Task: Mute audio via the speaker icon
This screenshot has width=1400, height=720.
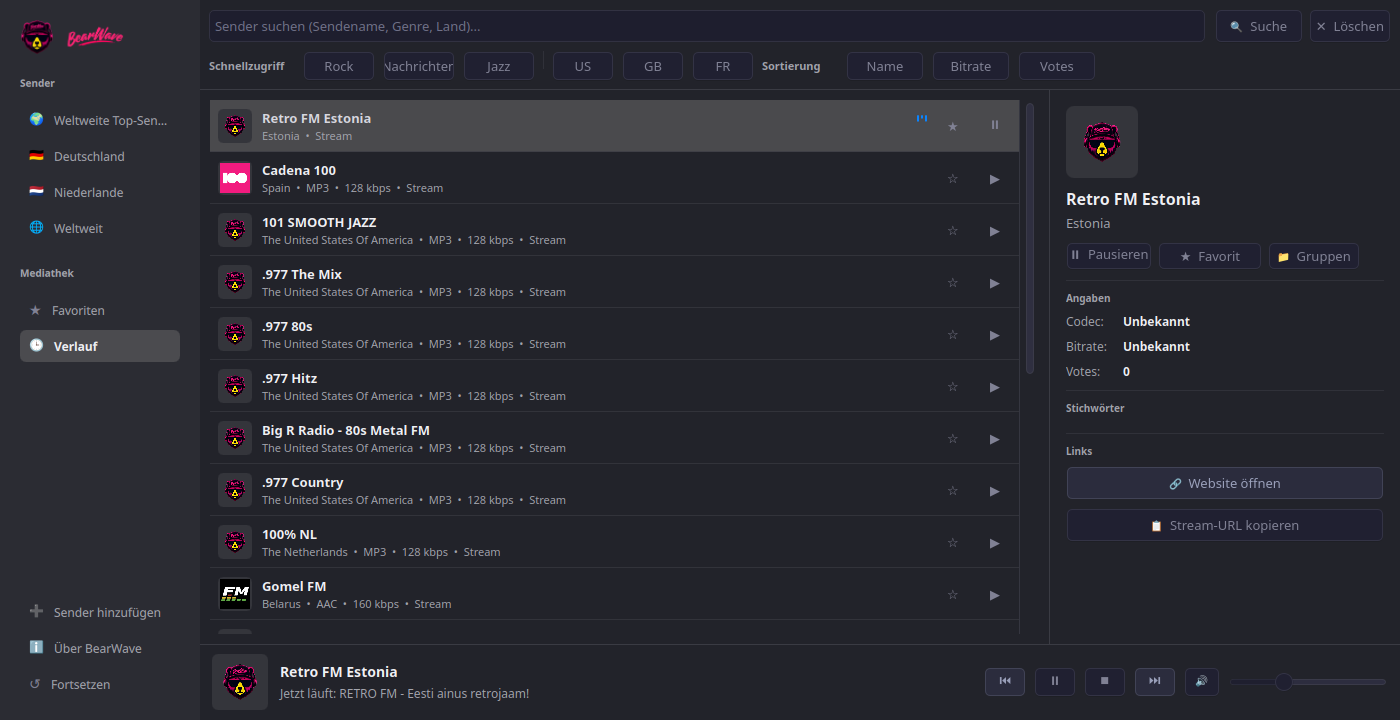Action: coord(1201,681)
